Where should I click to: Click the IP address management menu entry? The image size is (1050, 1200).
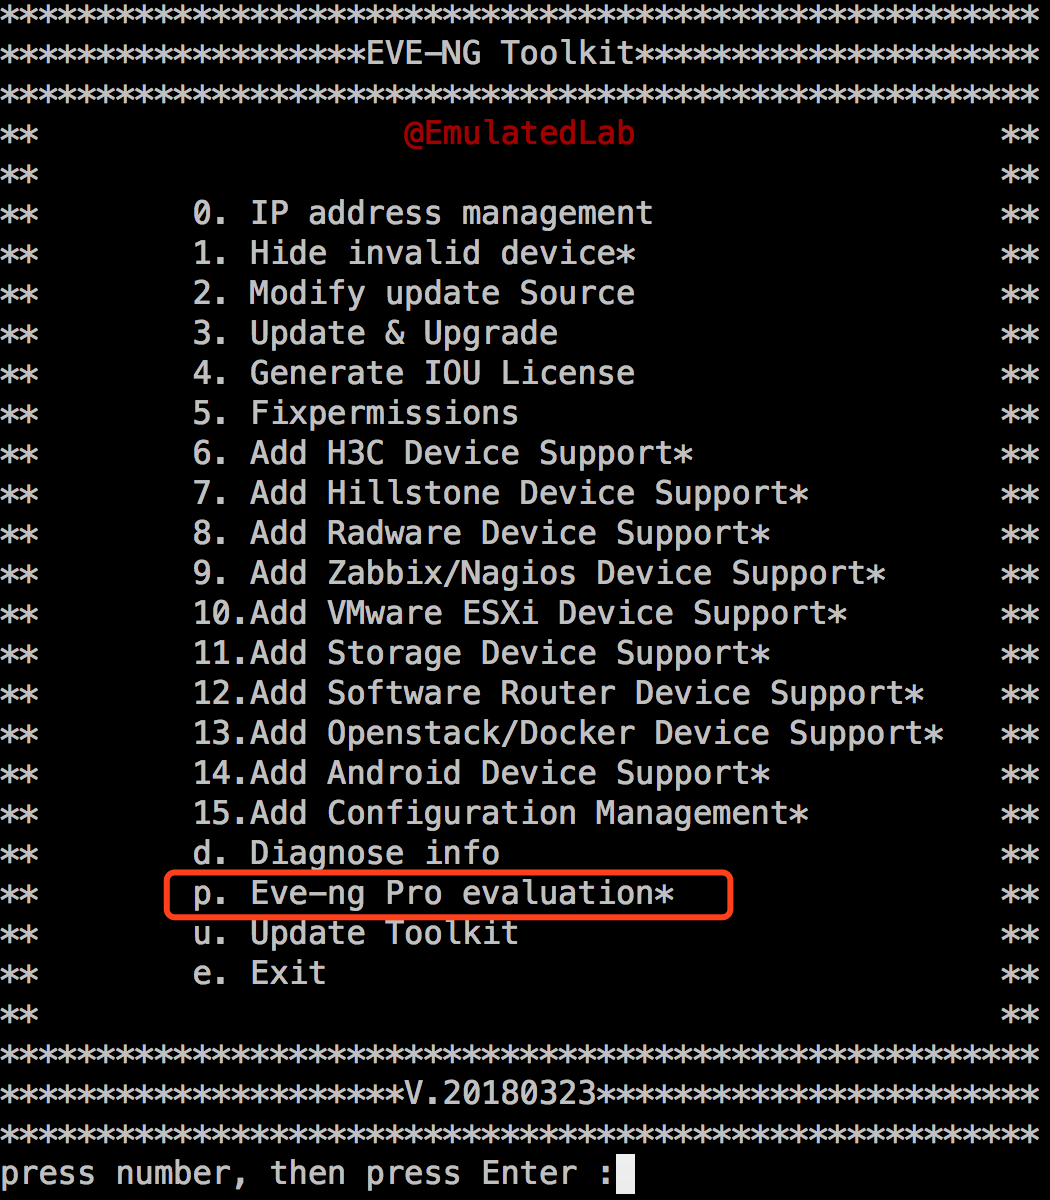pos(422,213)
